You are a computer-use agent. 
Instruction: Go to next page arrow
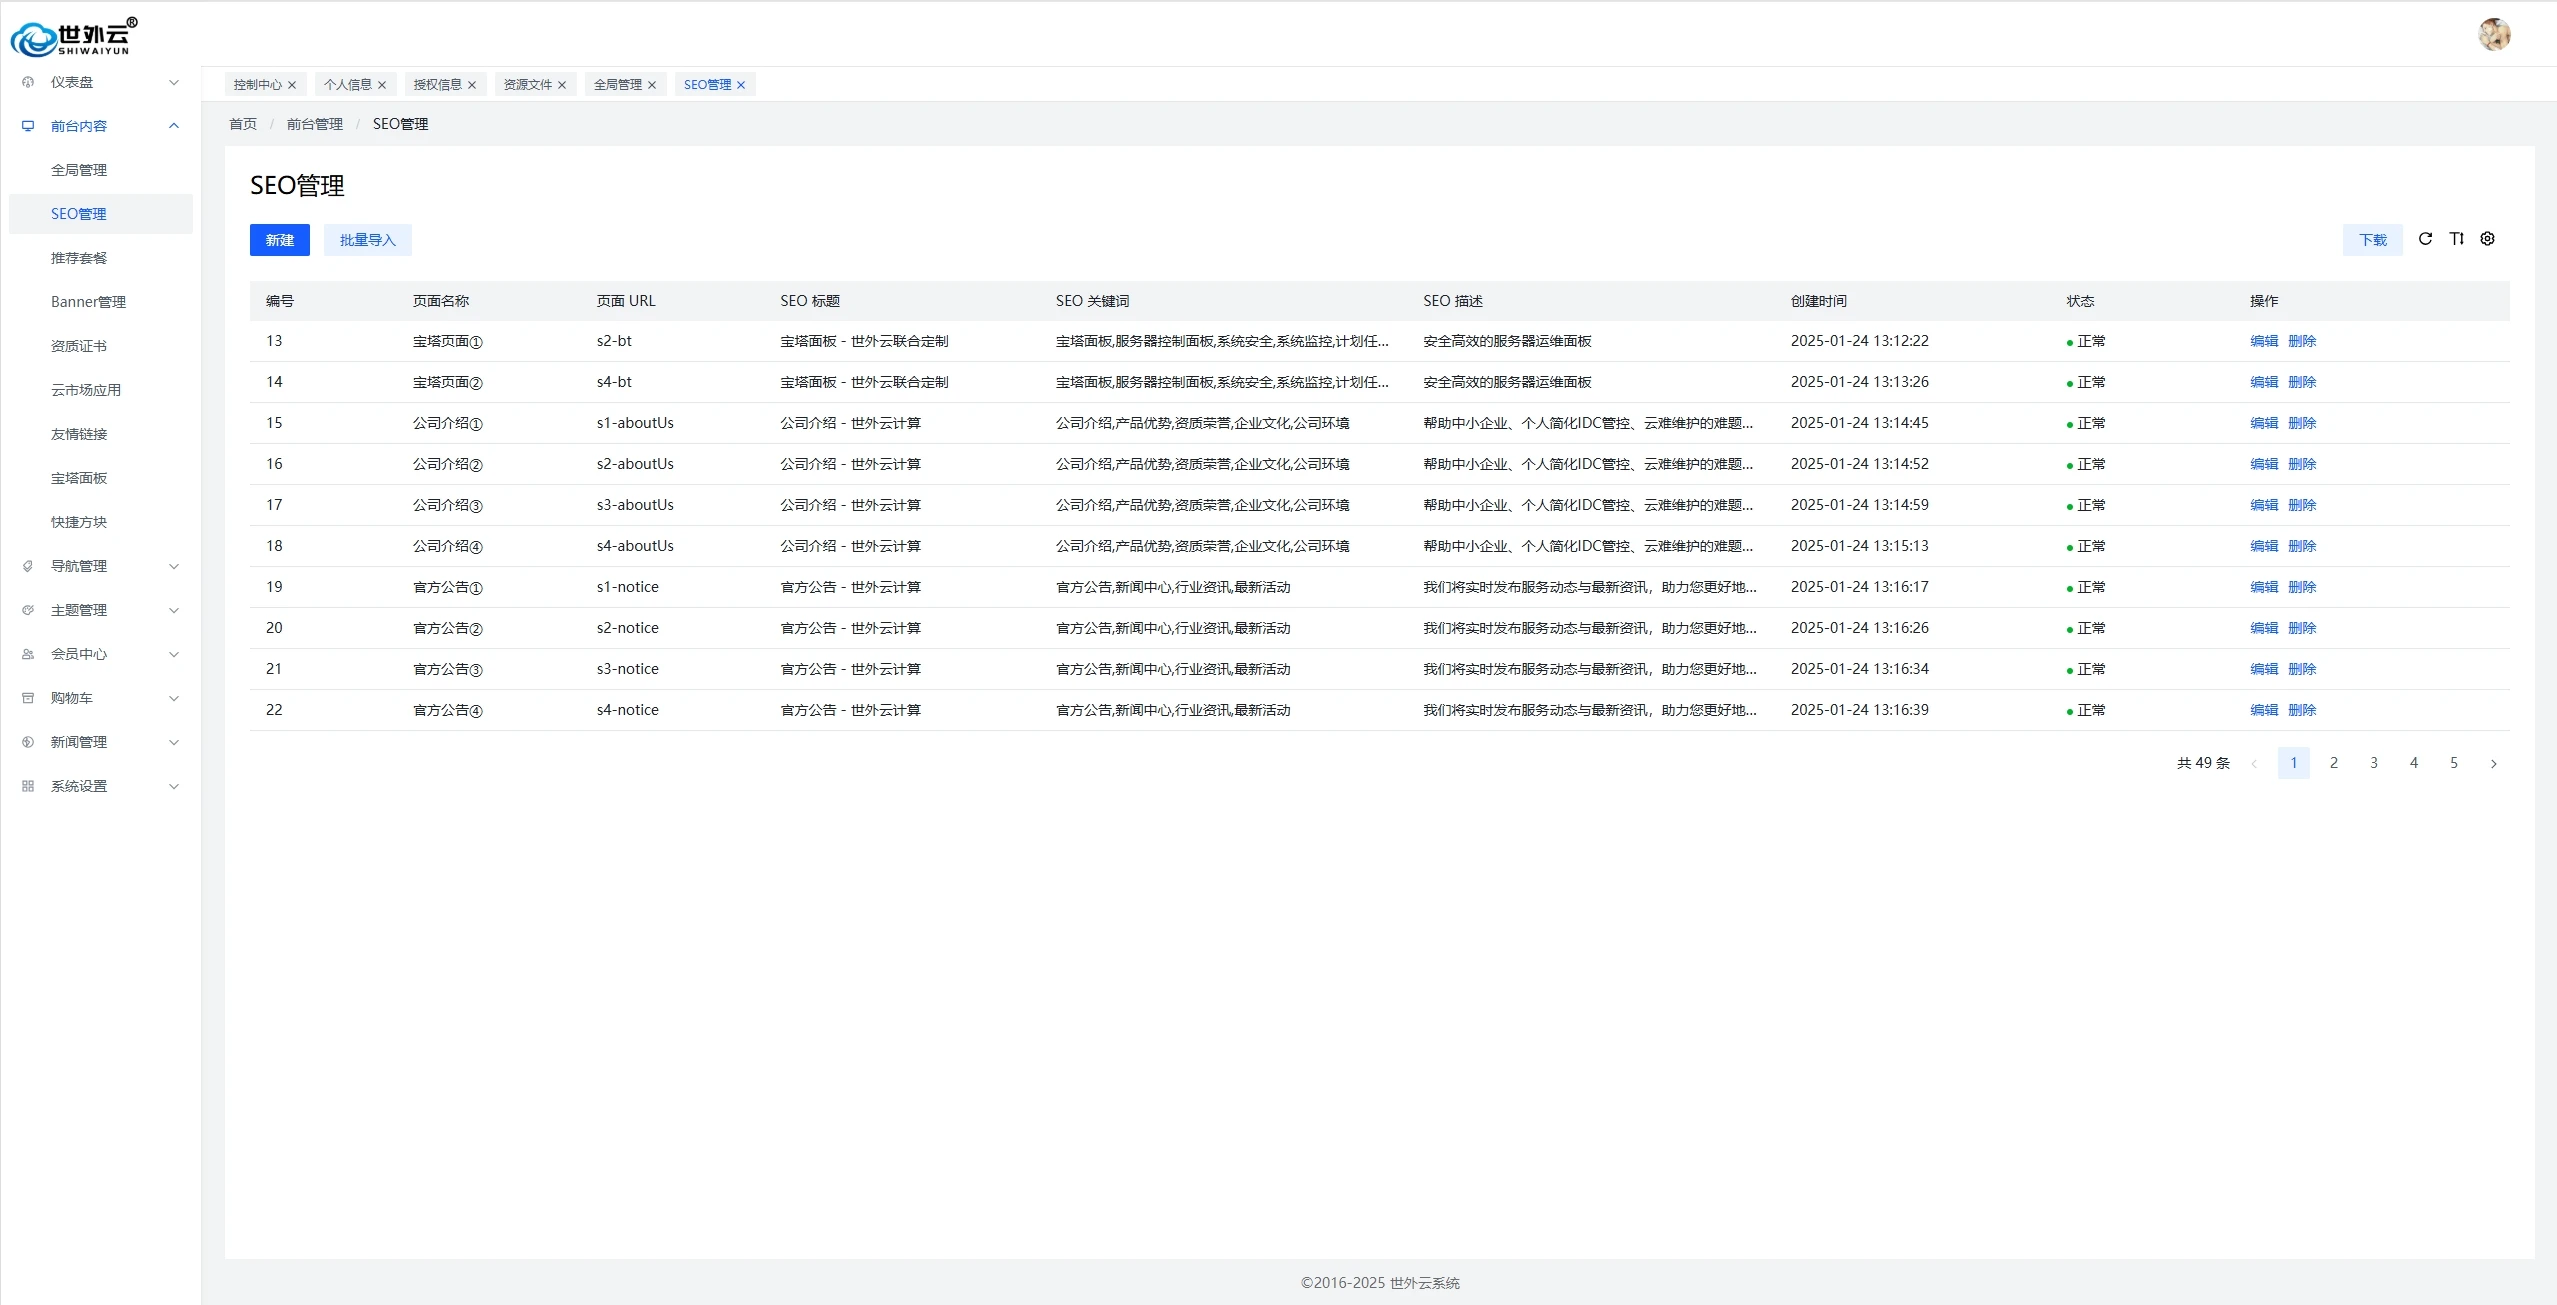(2493, 763)
